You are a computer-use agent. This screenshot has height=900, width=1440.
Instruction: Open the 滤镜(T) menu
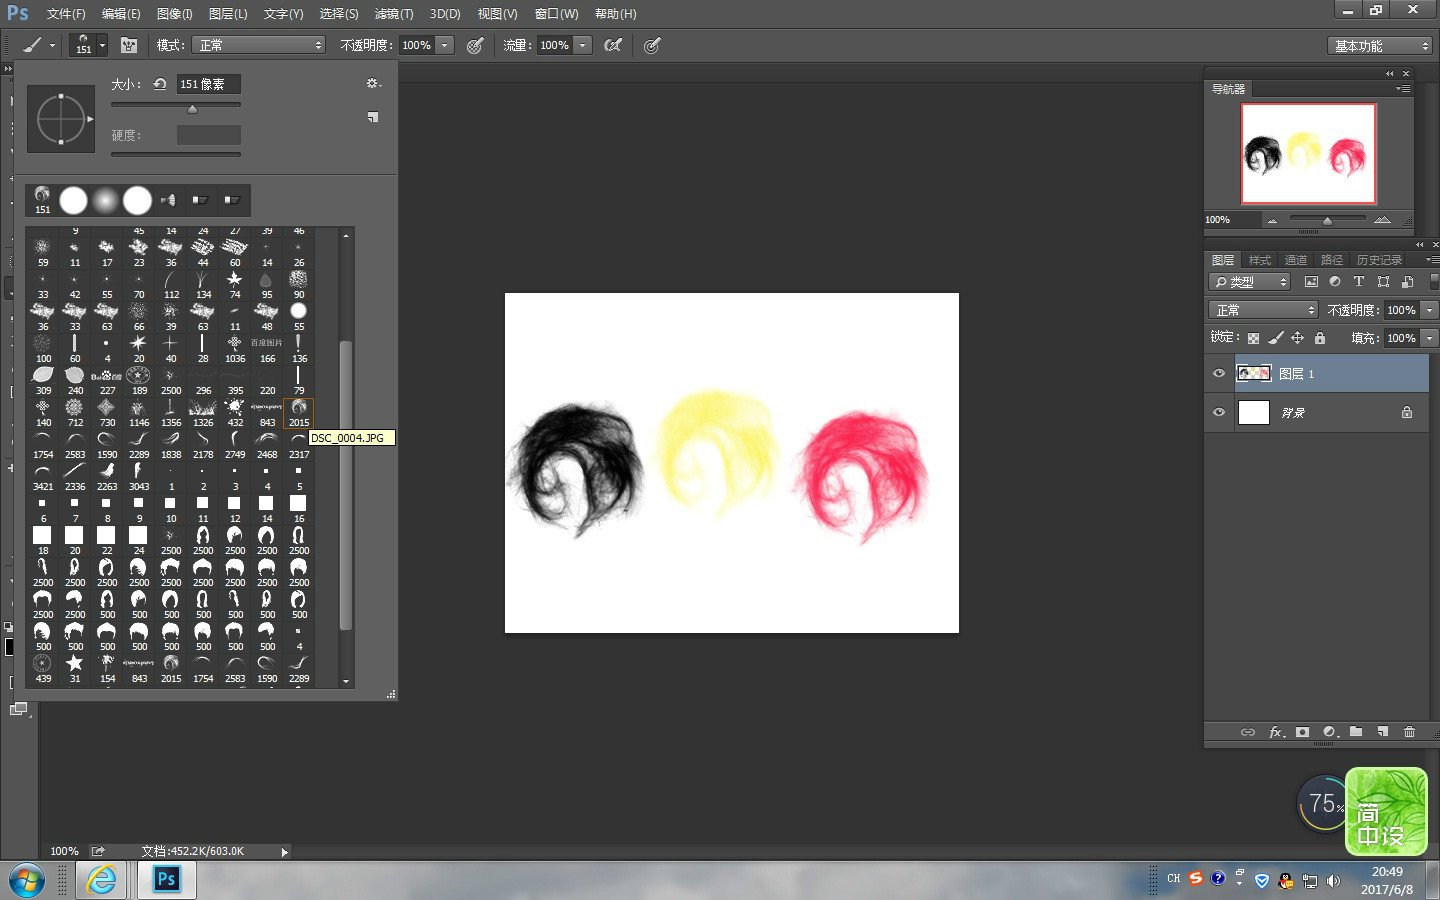coord(393,14)
